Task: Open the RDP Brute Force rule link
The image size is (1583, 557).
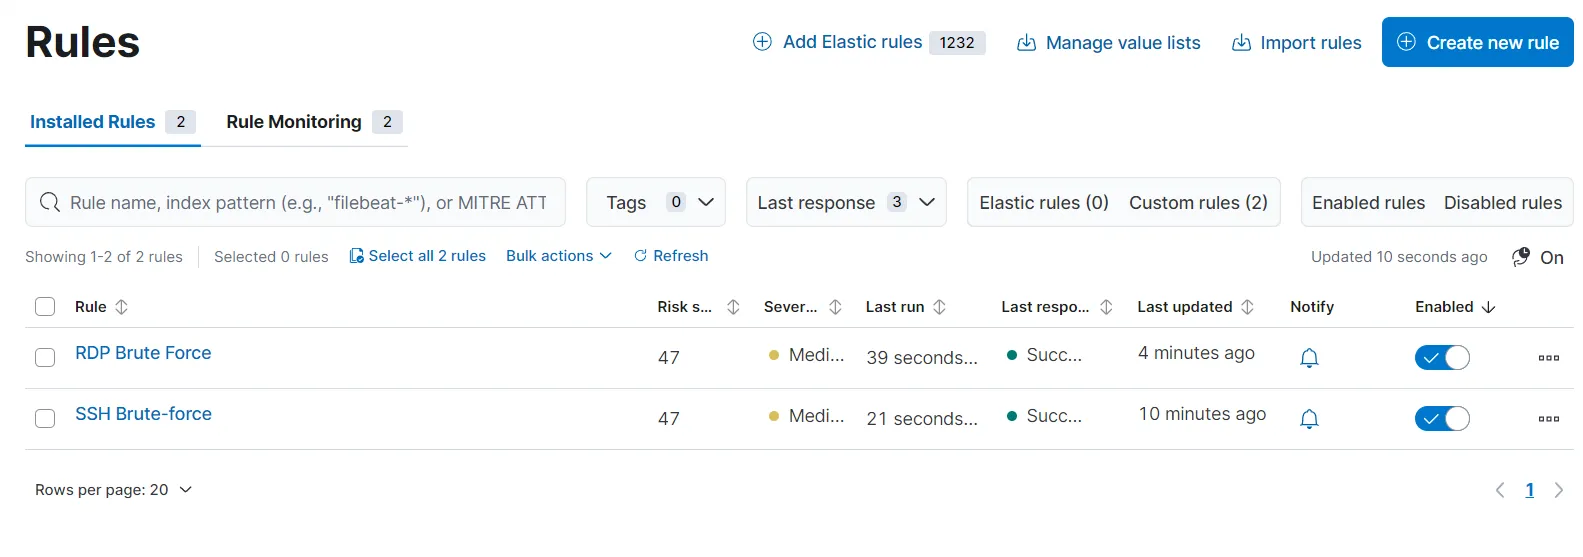Action: (143, 353)
